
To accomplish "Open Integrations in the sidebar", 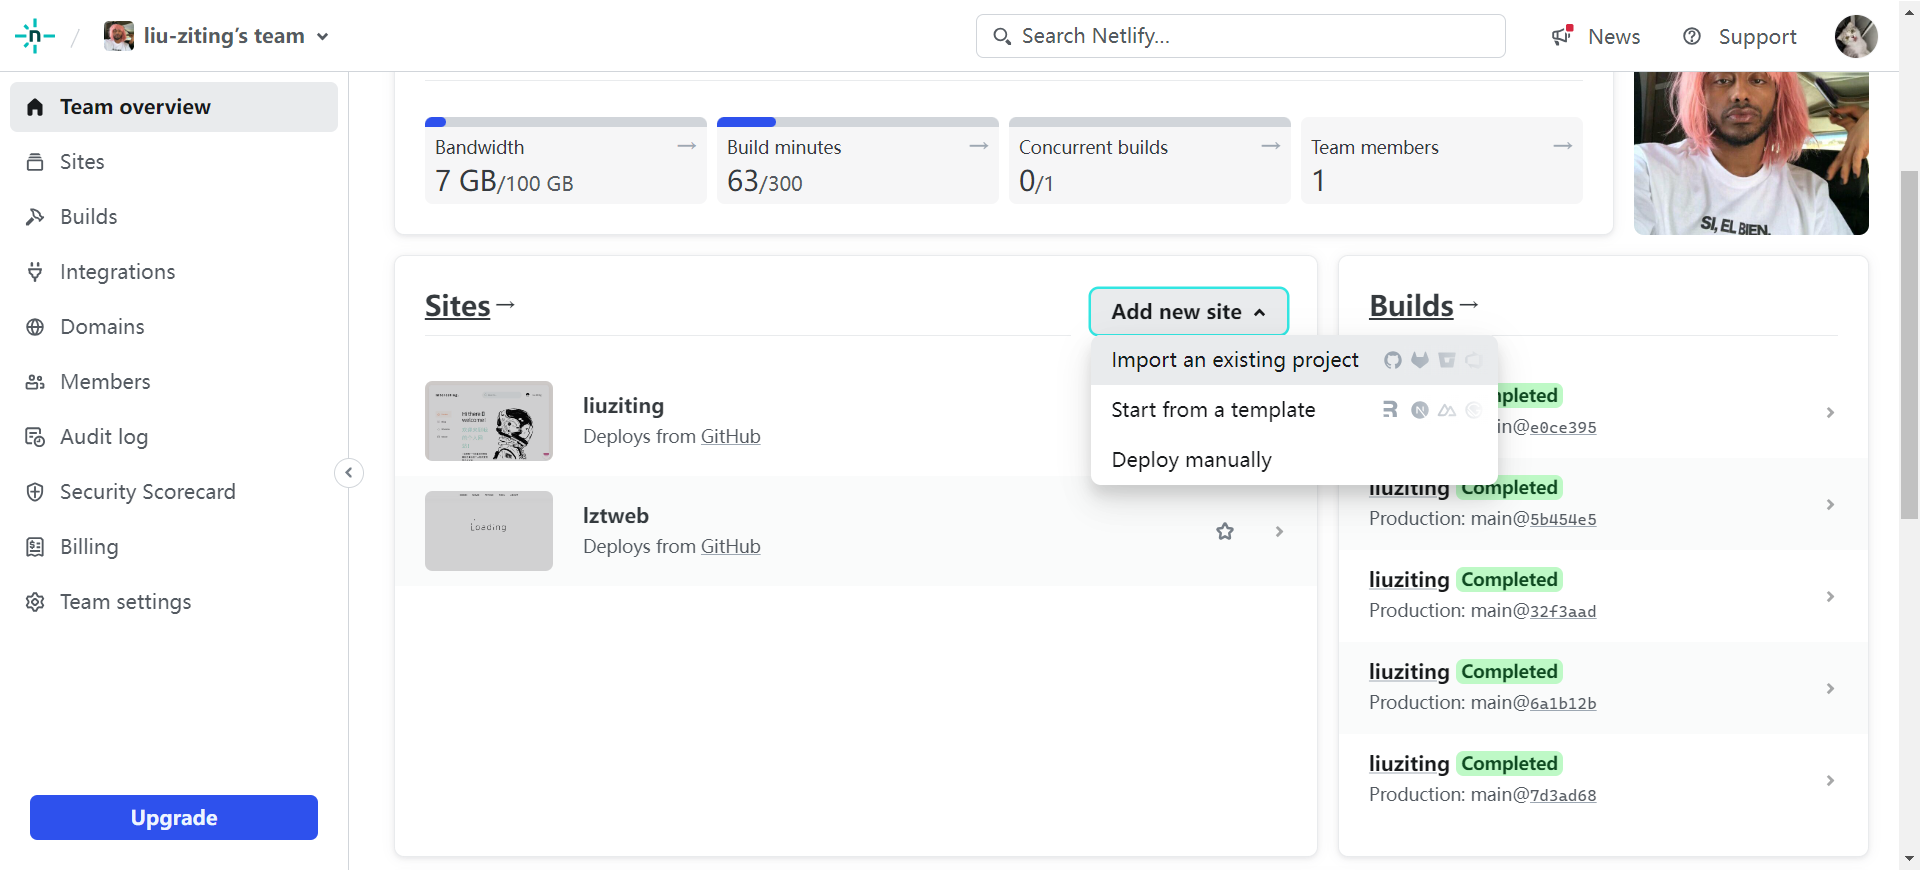I will 174,272.
